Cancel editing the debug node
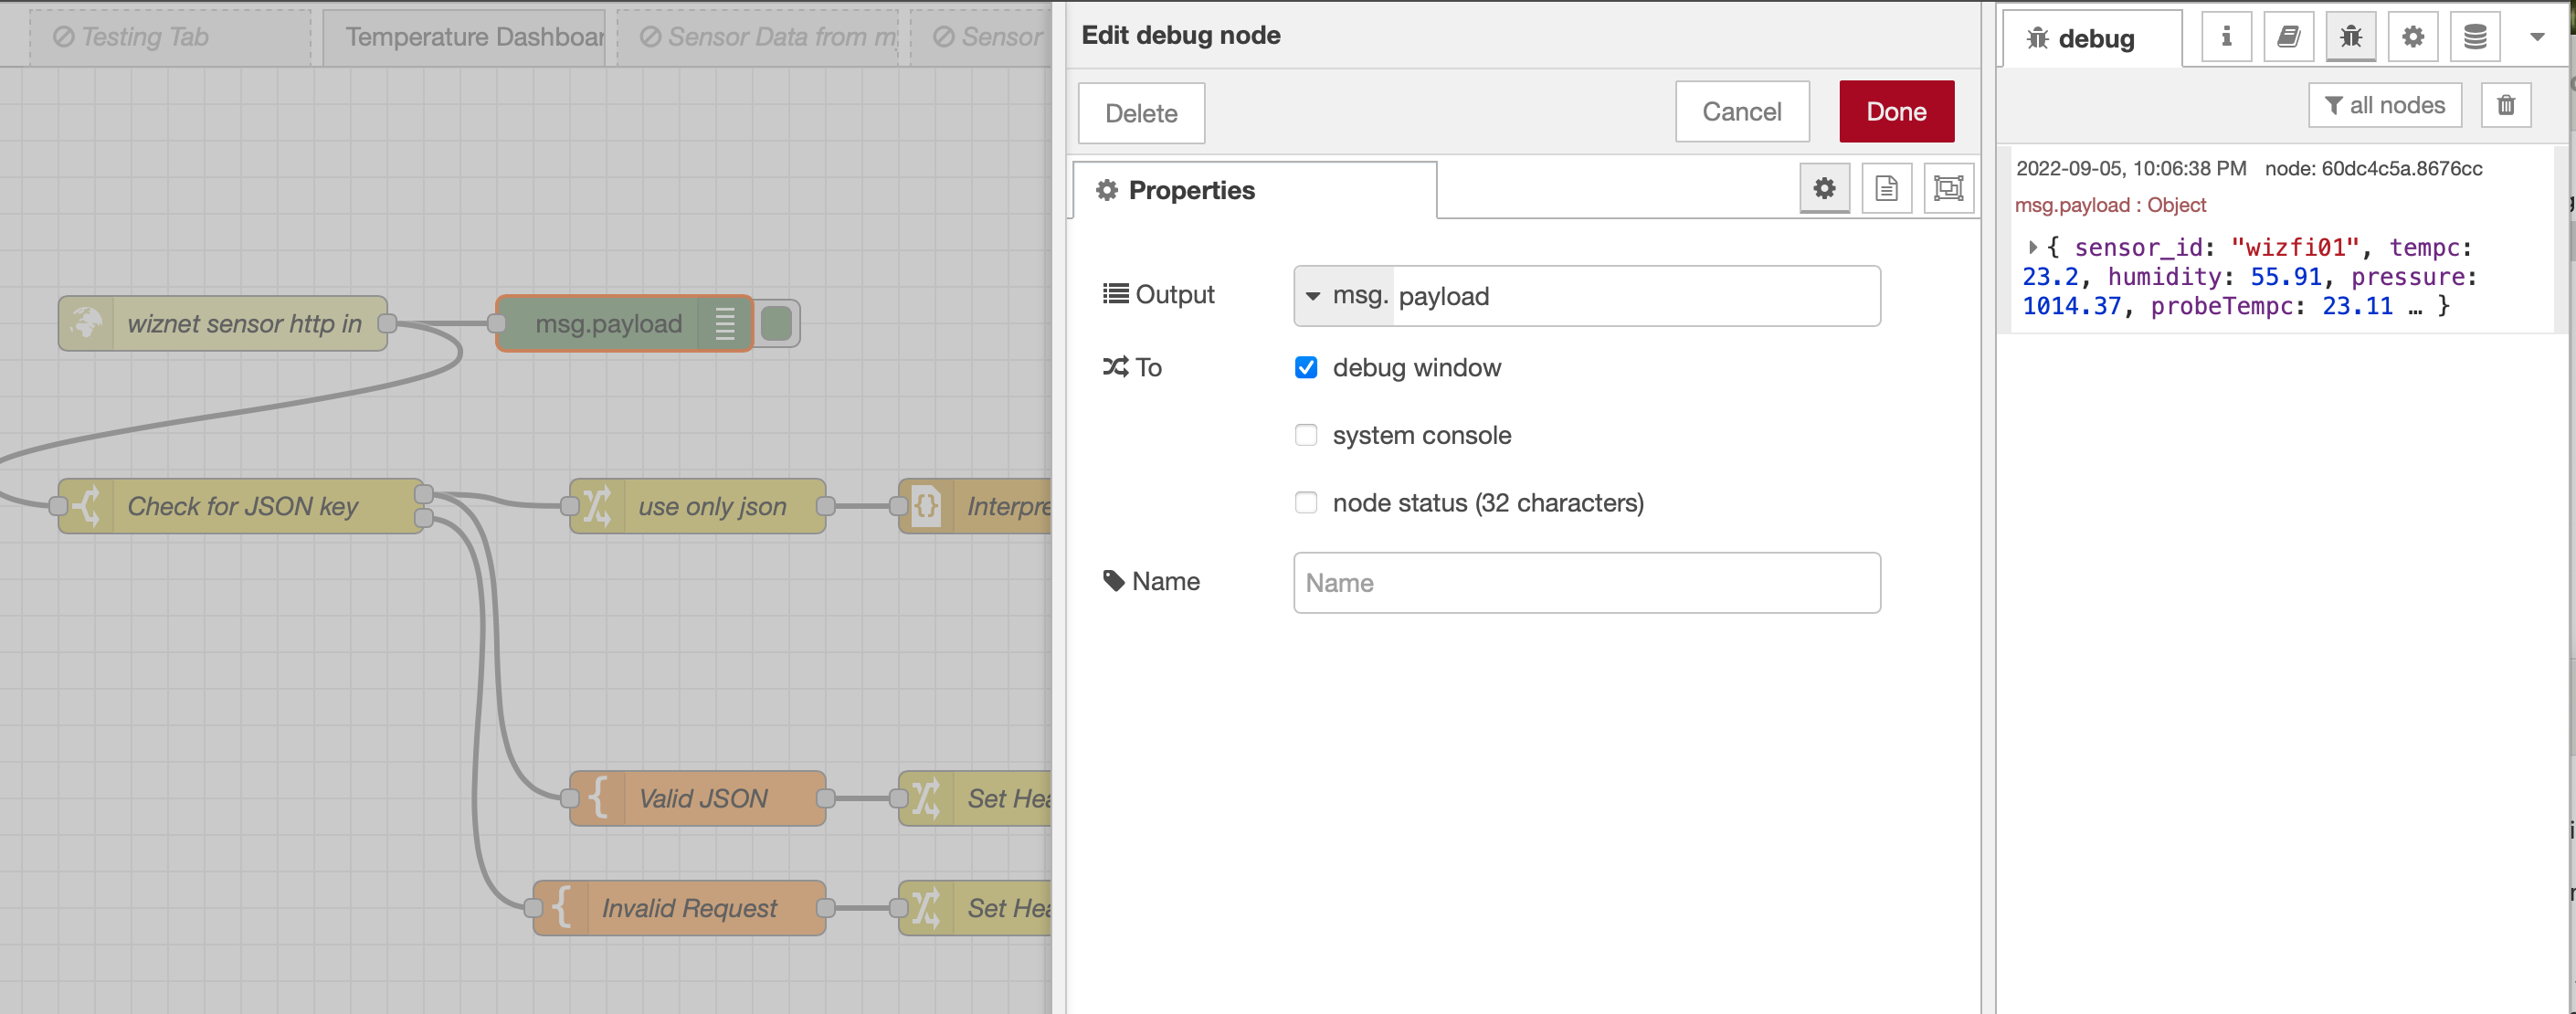The image size is (2576, 1014). click(x=1742, y=111)
